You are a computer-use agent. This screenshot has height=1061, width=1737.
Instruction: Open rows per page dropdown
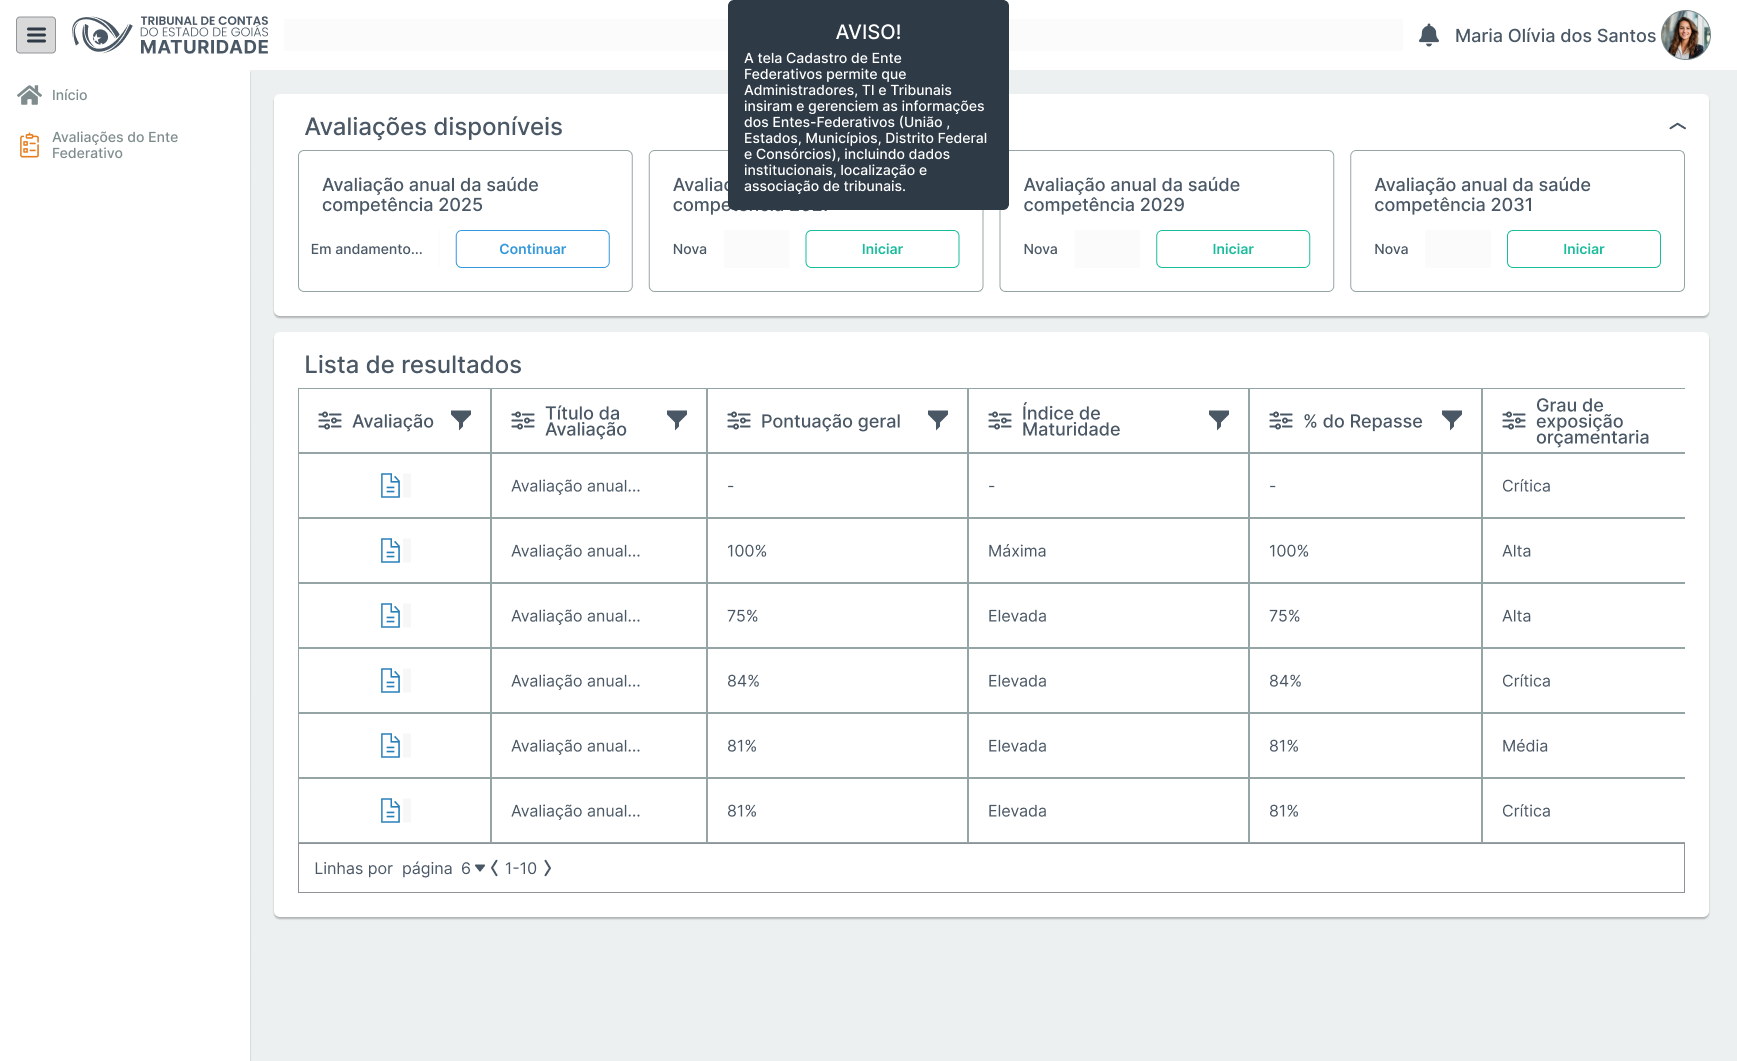pyautogui.click(x=472, y=868)
